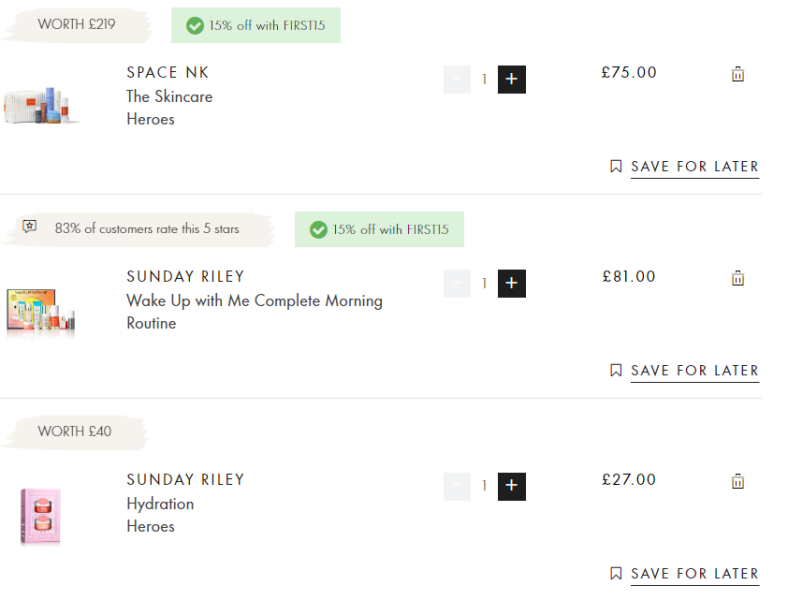Save Wake Up with Me for later
The width and height of the screenshot is (788, 600).
694,370
